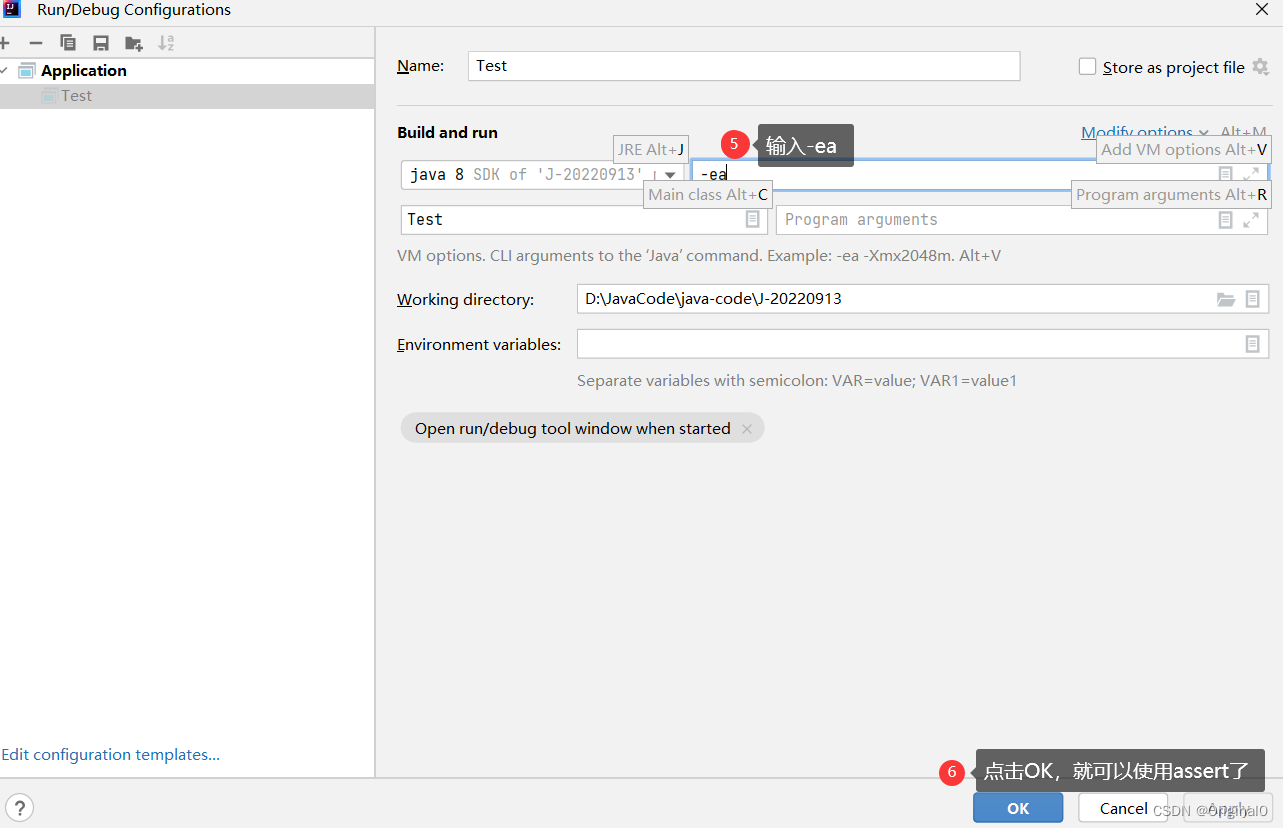The height and width of the screenshot is (828, 1283).
Task: Click the Working directory path field
Action: click(923, 299)
